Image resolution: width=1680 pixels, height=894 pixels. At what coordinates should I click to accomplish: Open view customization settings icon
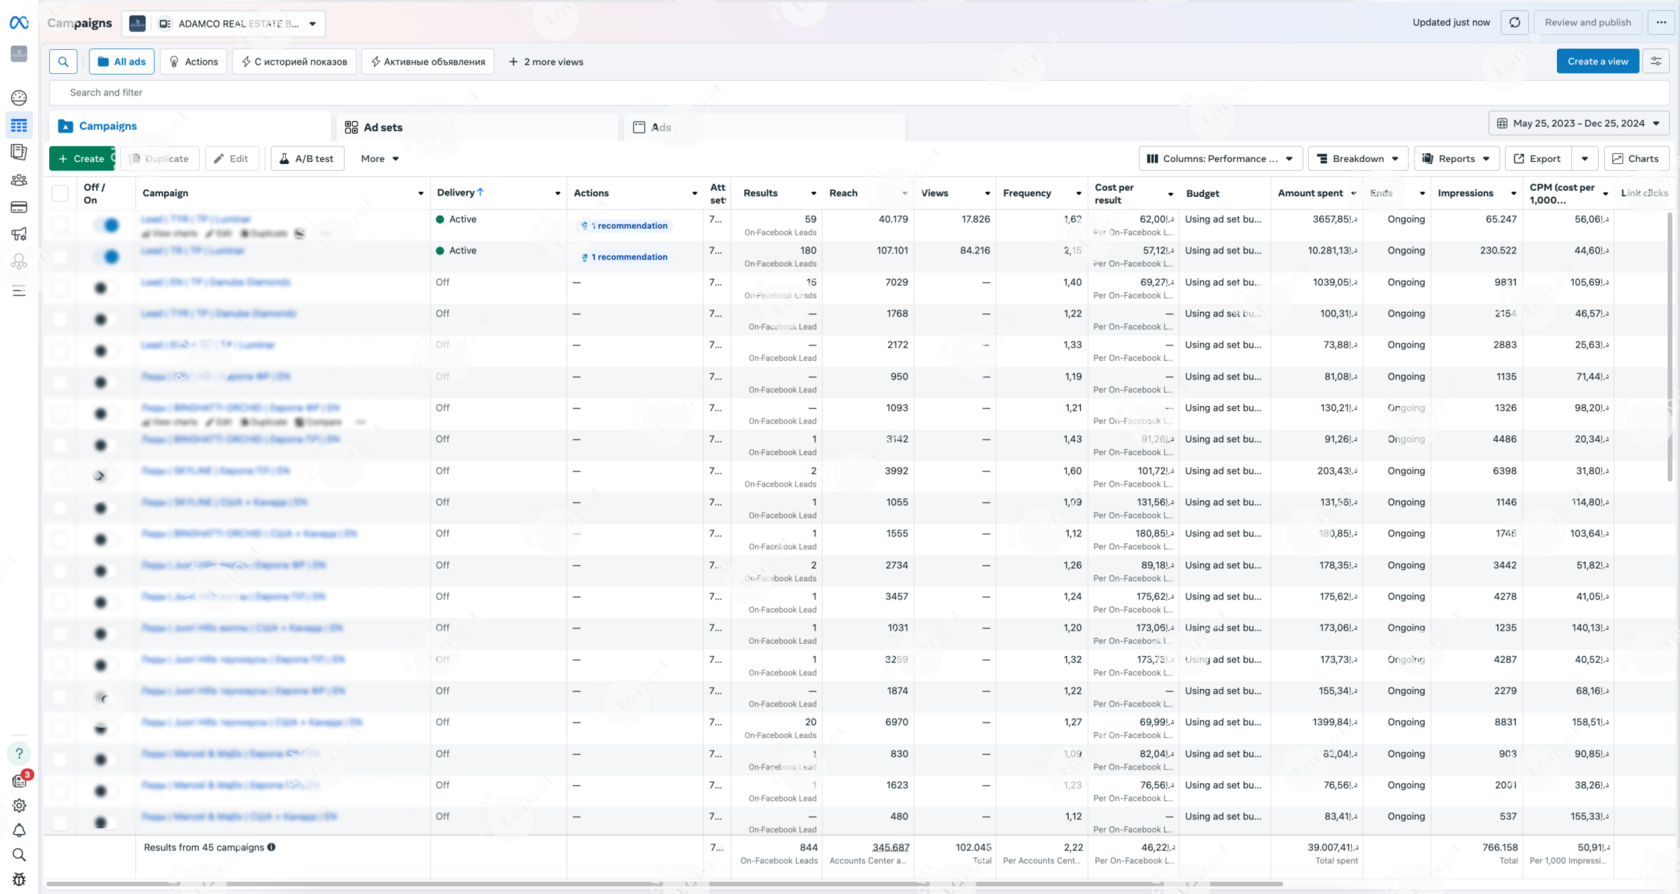[x=1656, y=62]
